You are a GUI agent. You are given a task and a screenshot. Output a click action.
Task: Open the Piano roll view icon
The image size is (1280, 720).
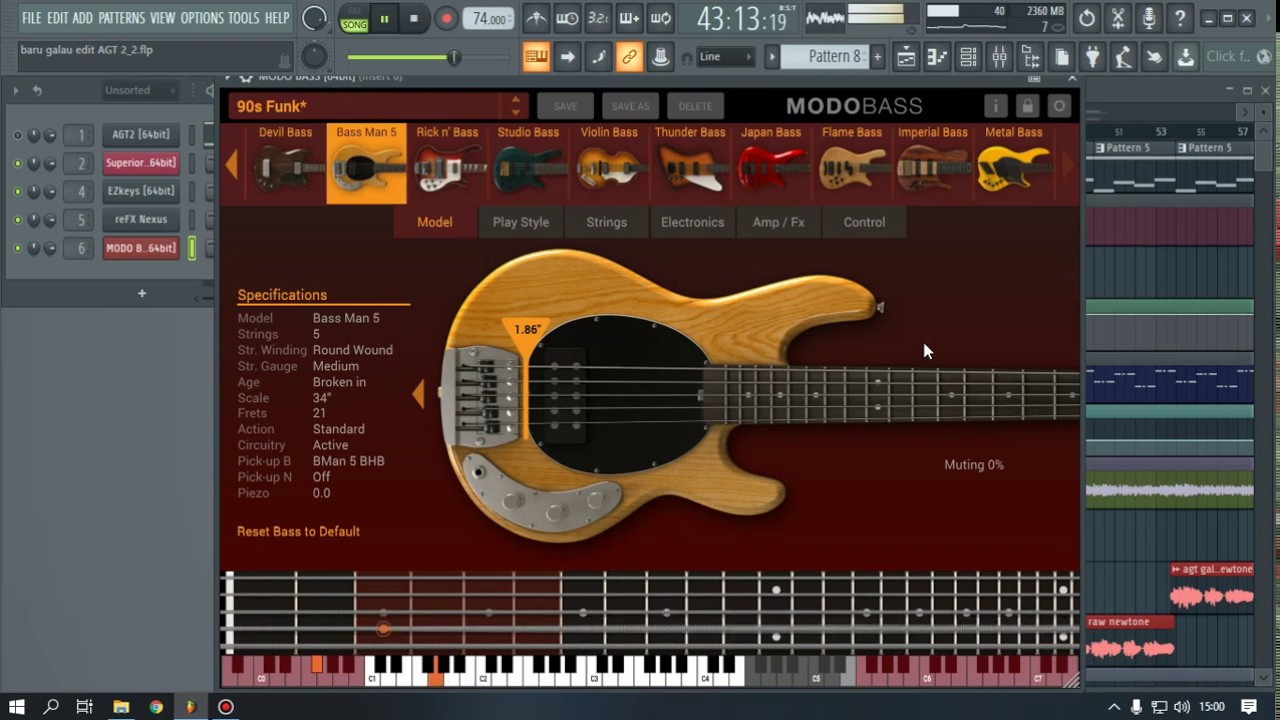937,57
